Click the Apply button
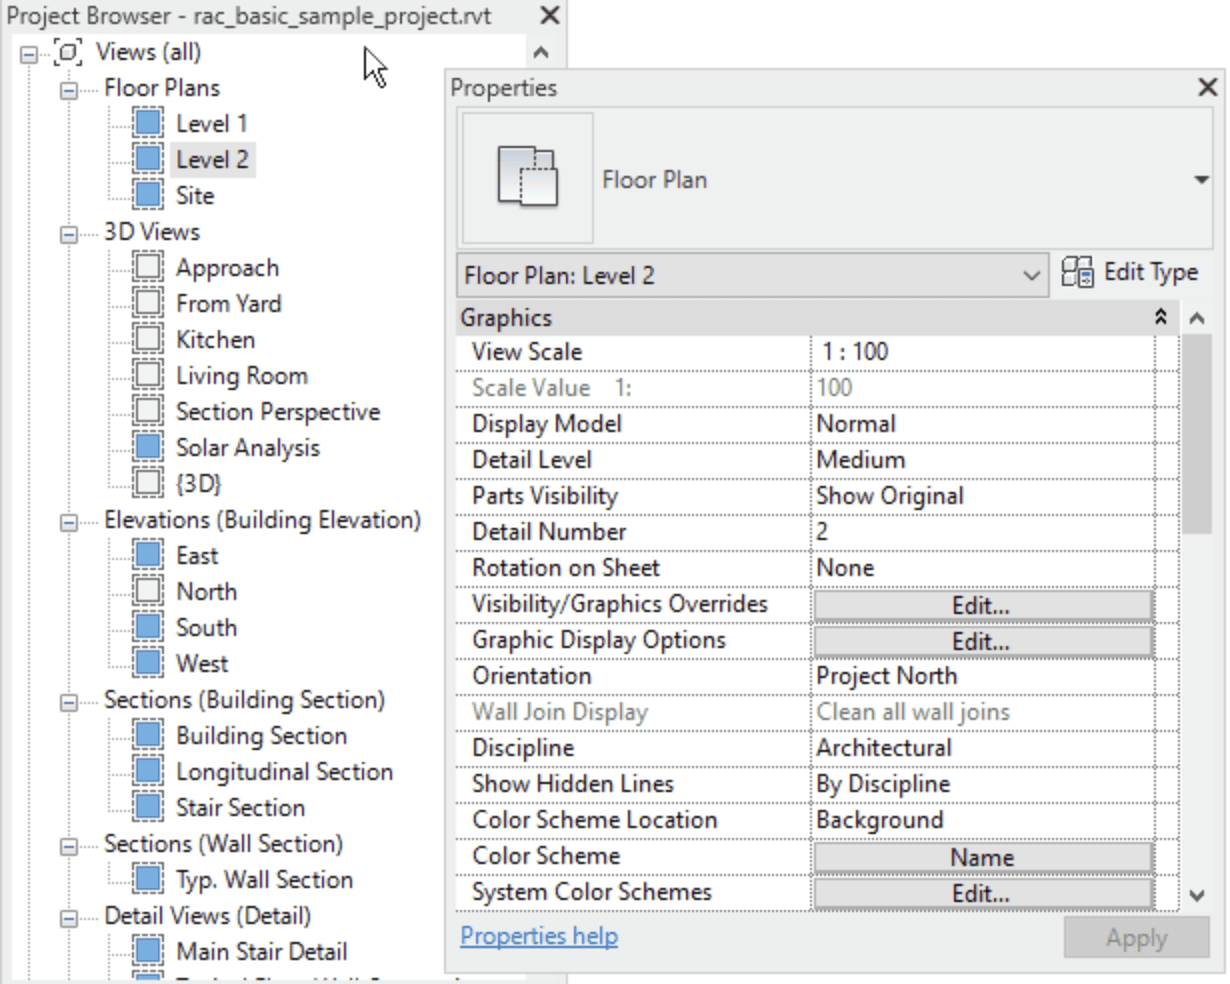The image size is (1230, 984). coord(1136,938)
